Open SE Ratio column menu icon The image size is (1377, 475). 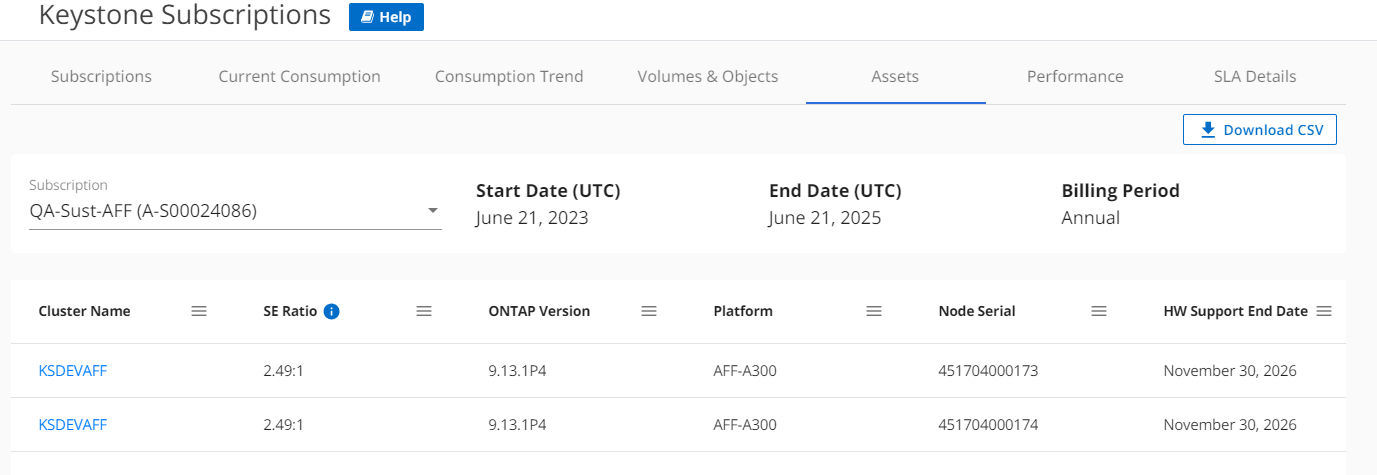(x=424, y=311)
